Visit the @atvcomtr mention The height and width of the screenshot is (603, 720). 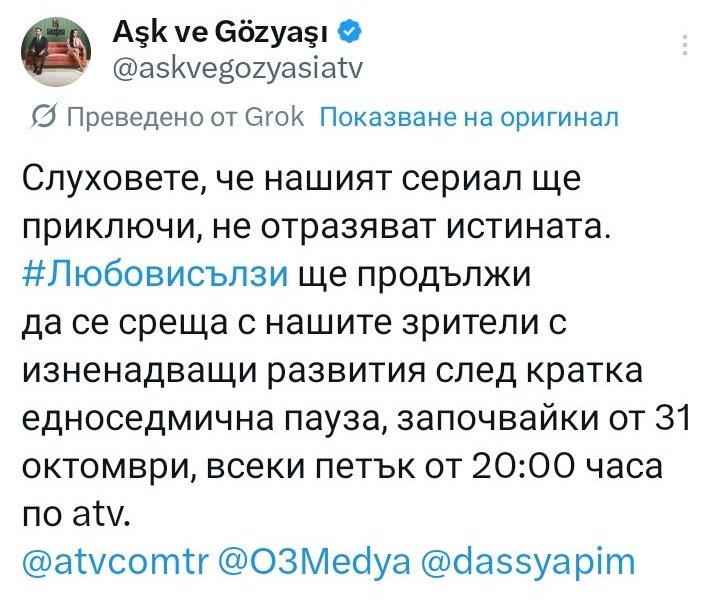(108, 560)
